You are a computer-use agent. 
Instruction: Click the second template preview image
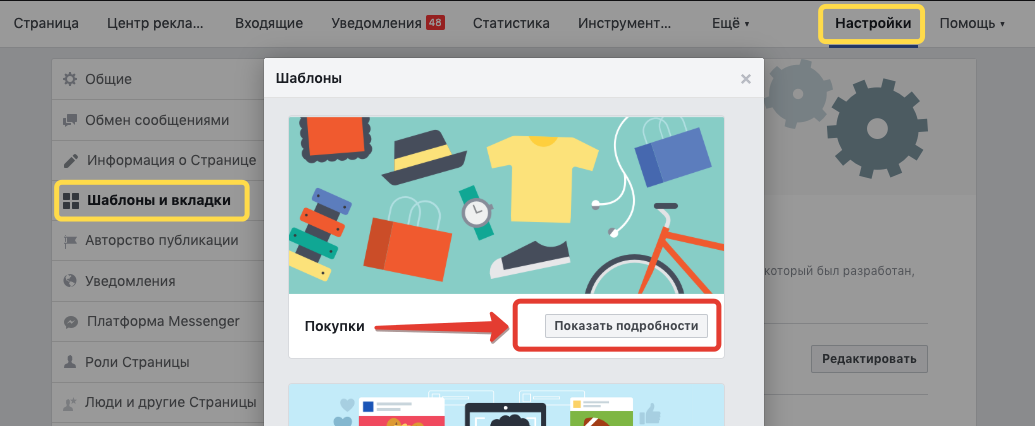pos(506,405)
